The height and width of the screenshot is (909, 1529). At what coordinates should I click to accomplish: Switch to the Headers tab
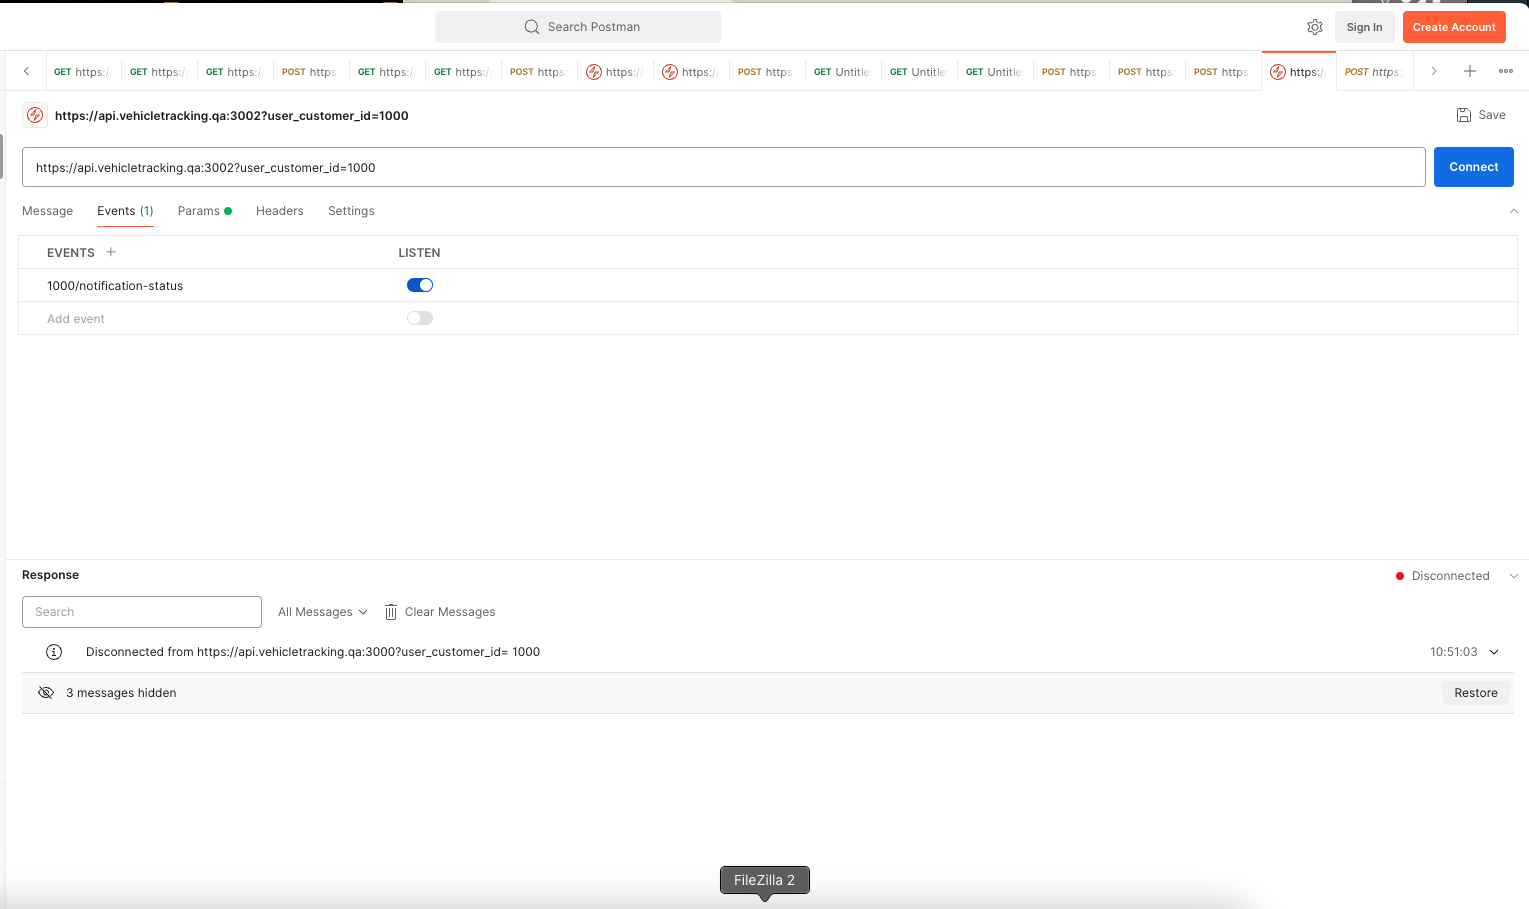[279, 211]
